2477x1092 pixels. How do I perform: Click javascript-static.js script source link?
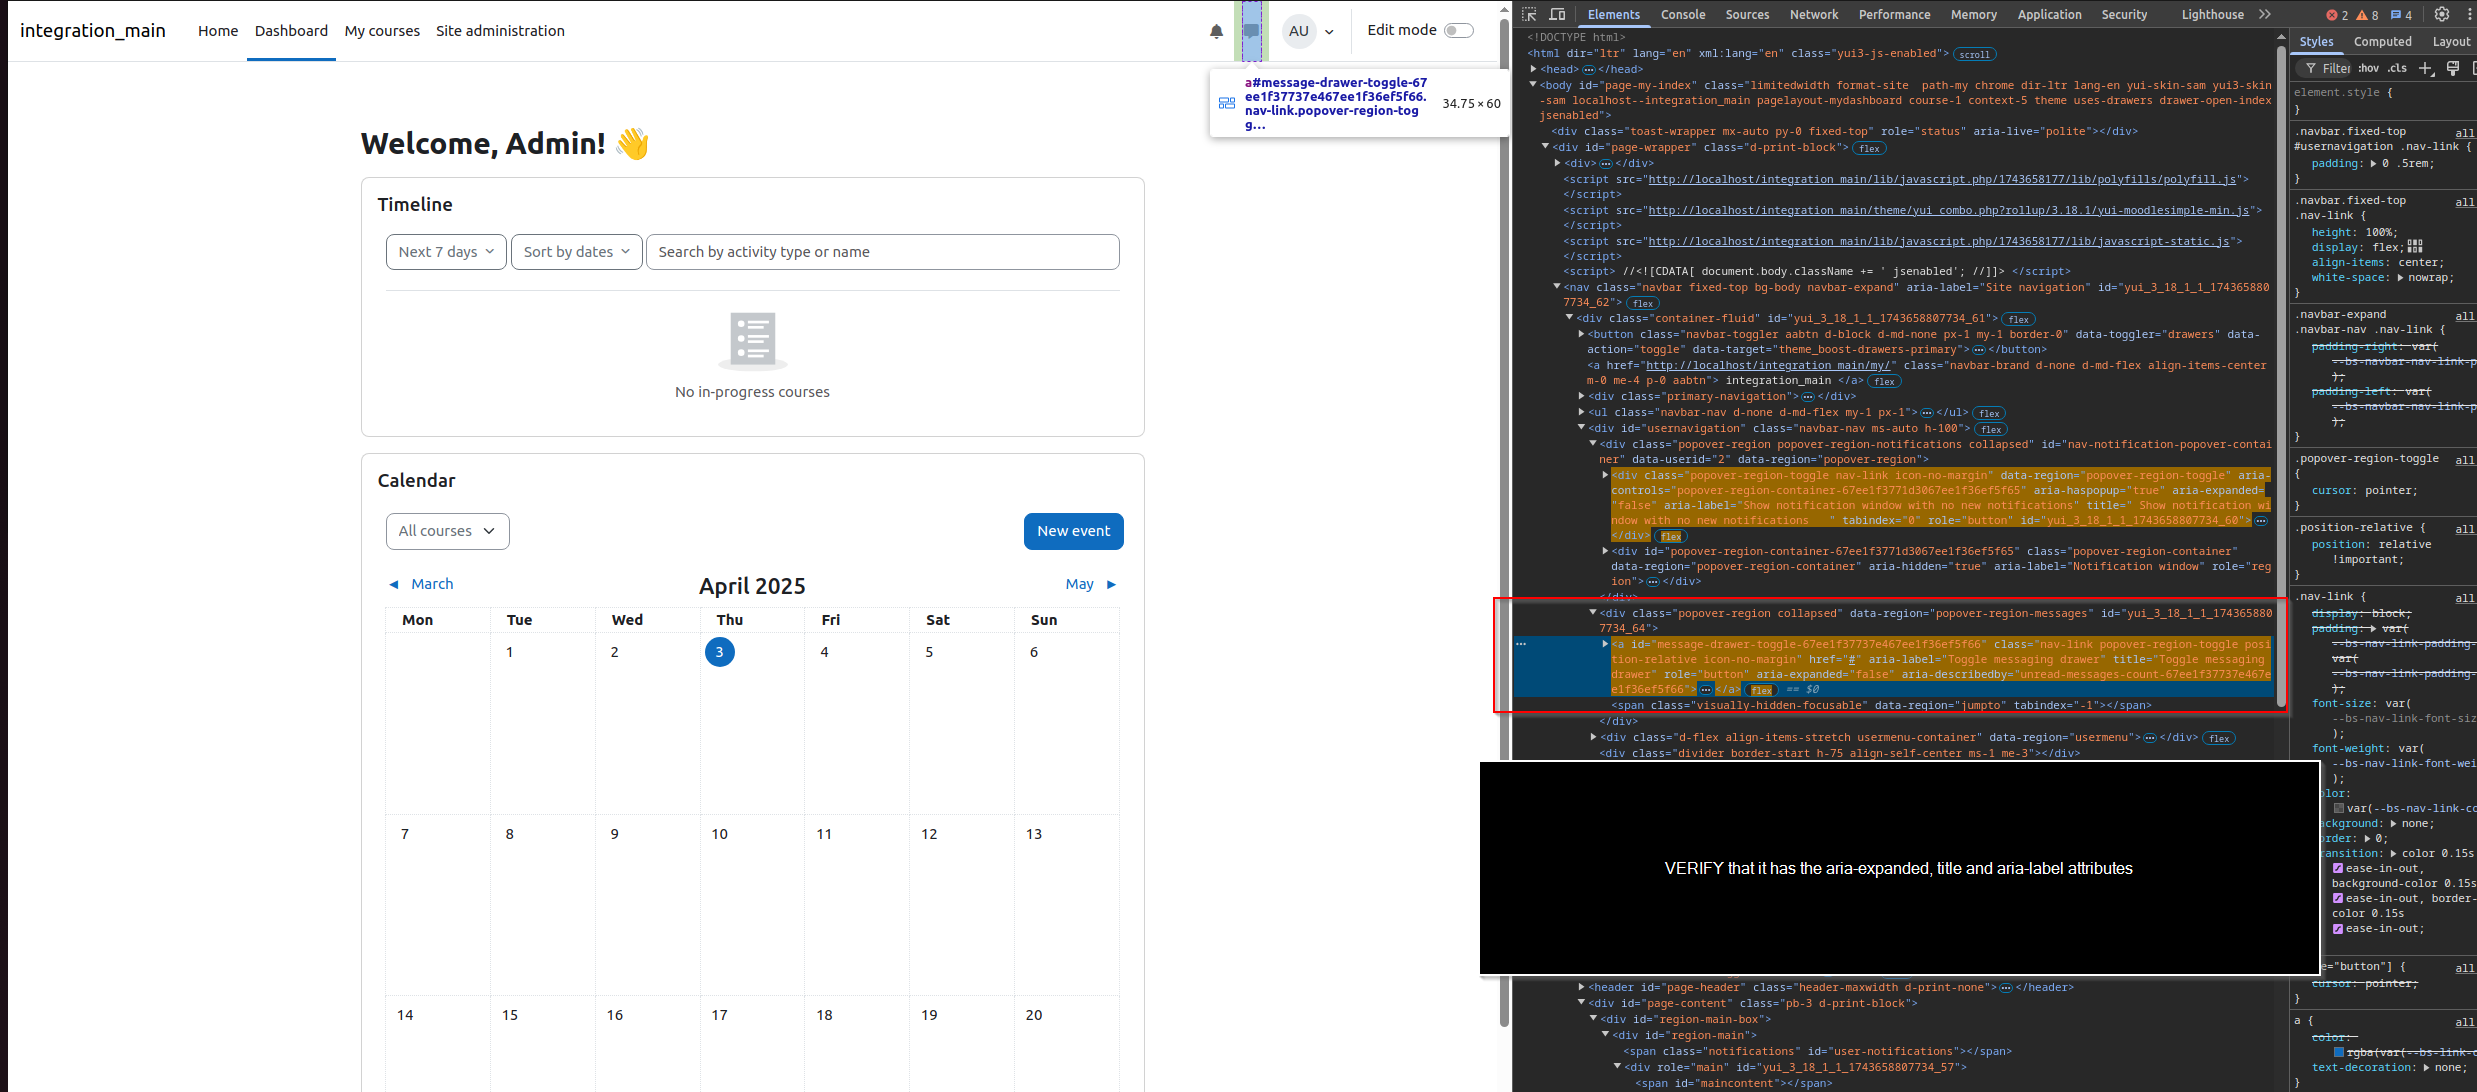[1938, 241]
